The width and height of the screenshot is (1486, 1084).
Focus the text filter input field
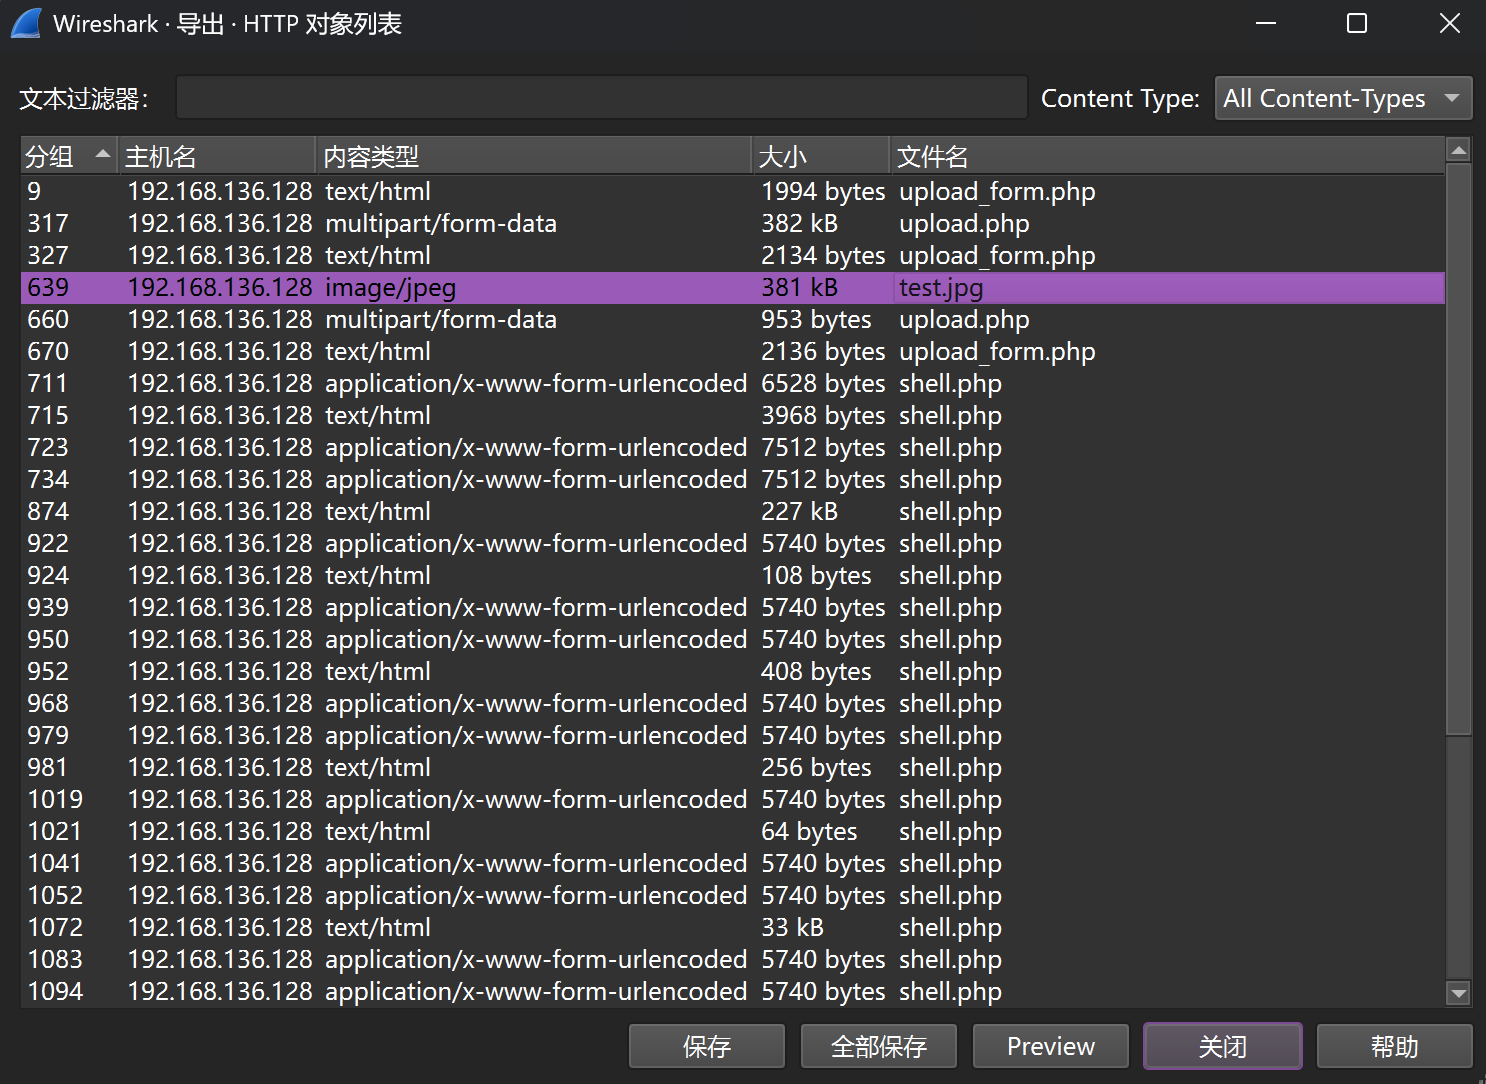(601, 98)
